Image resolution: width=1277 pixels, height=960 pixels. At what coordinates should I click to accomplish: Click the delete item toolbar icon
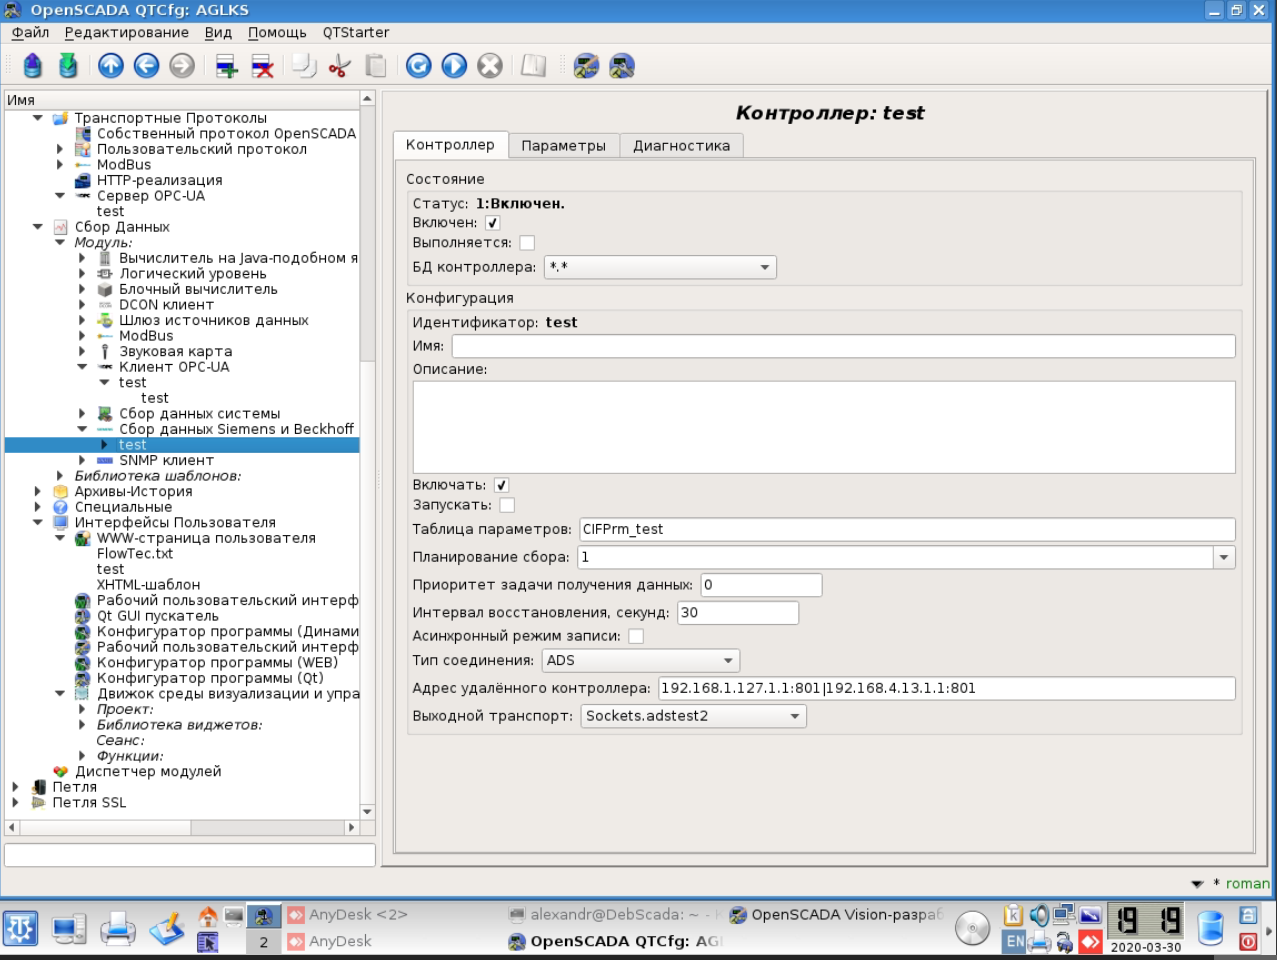[262, 66]
